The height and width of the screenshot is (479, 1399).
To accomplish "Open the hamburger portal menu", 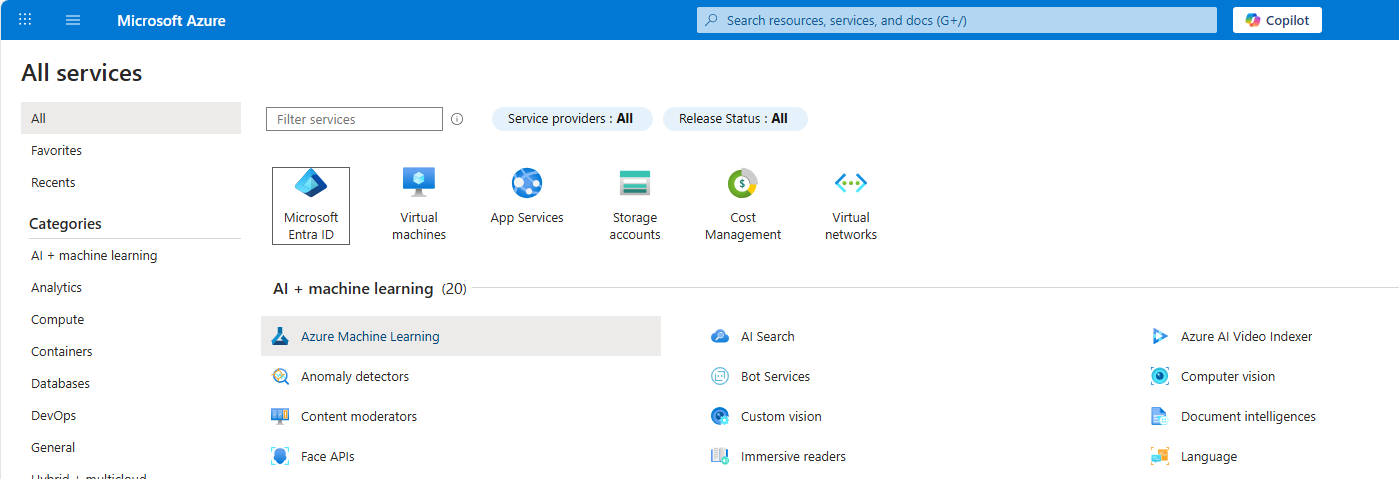I will pyautogui.click(x=73, y=20).
